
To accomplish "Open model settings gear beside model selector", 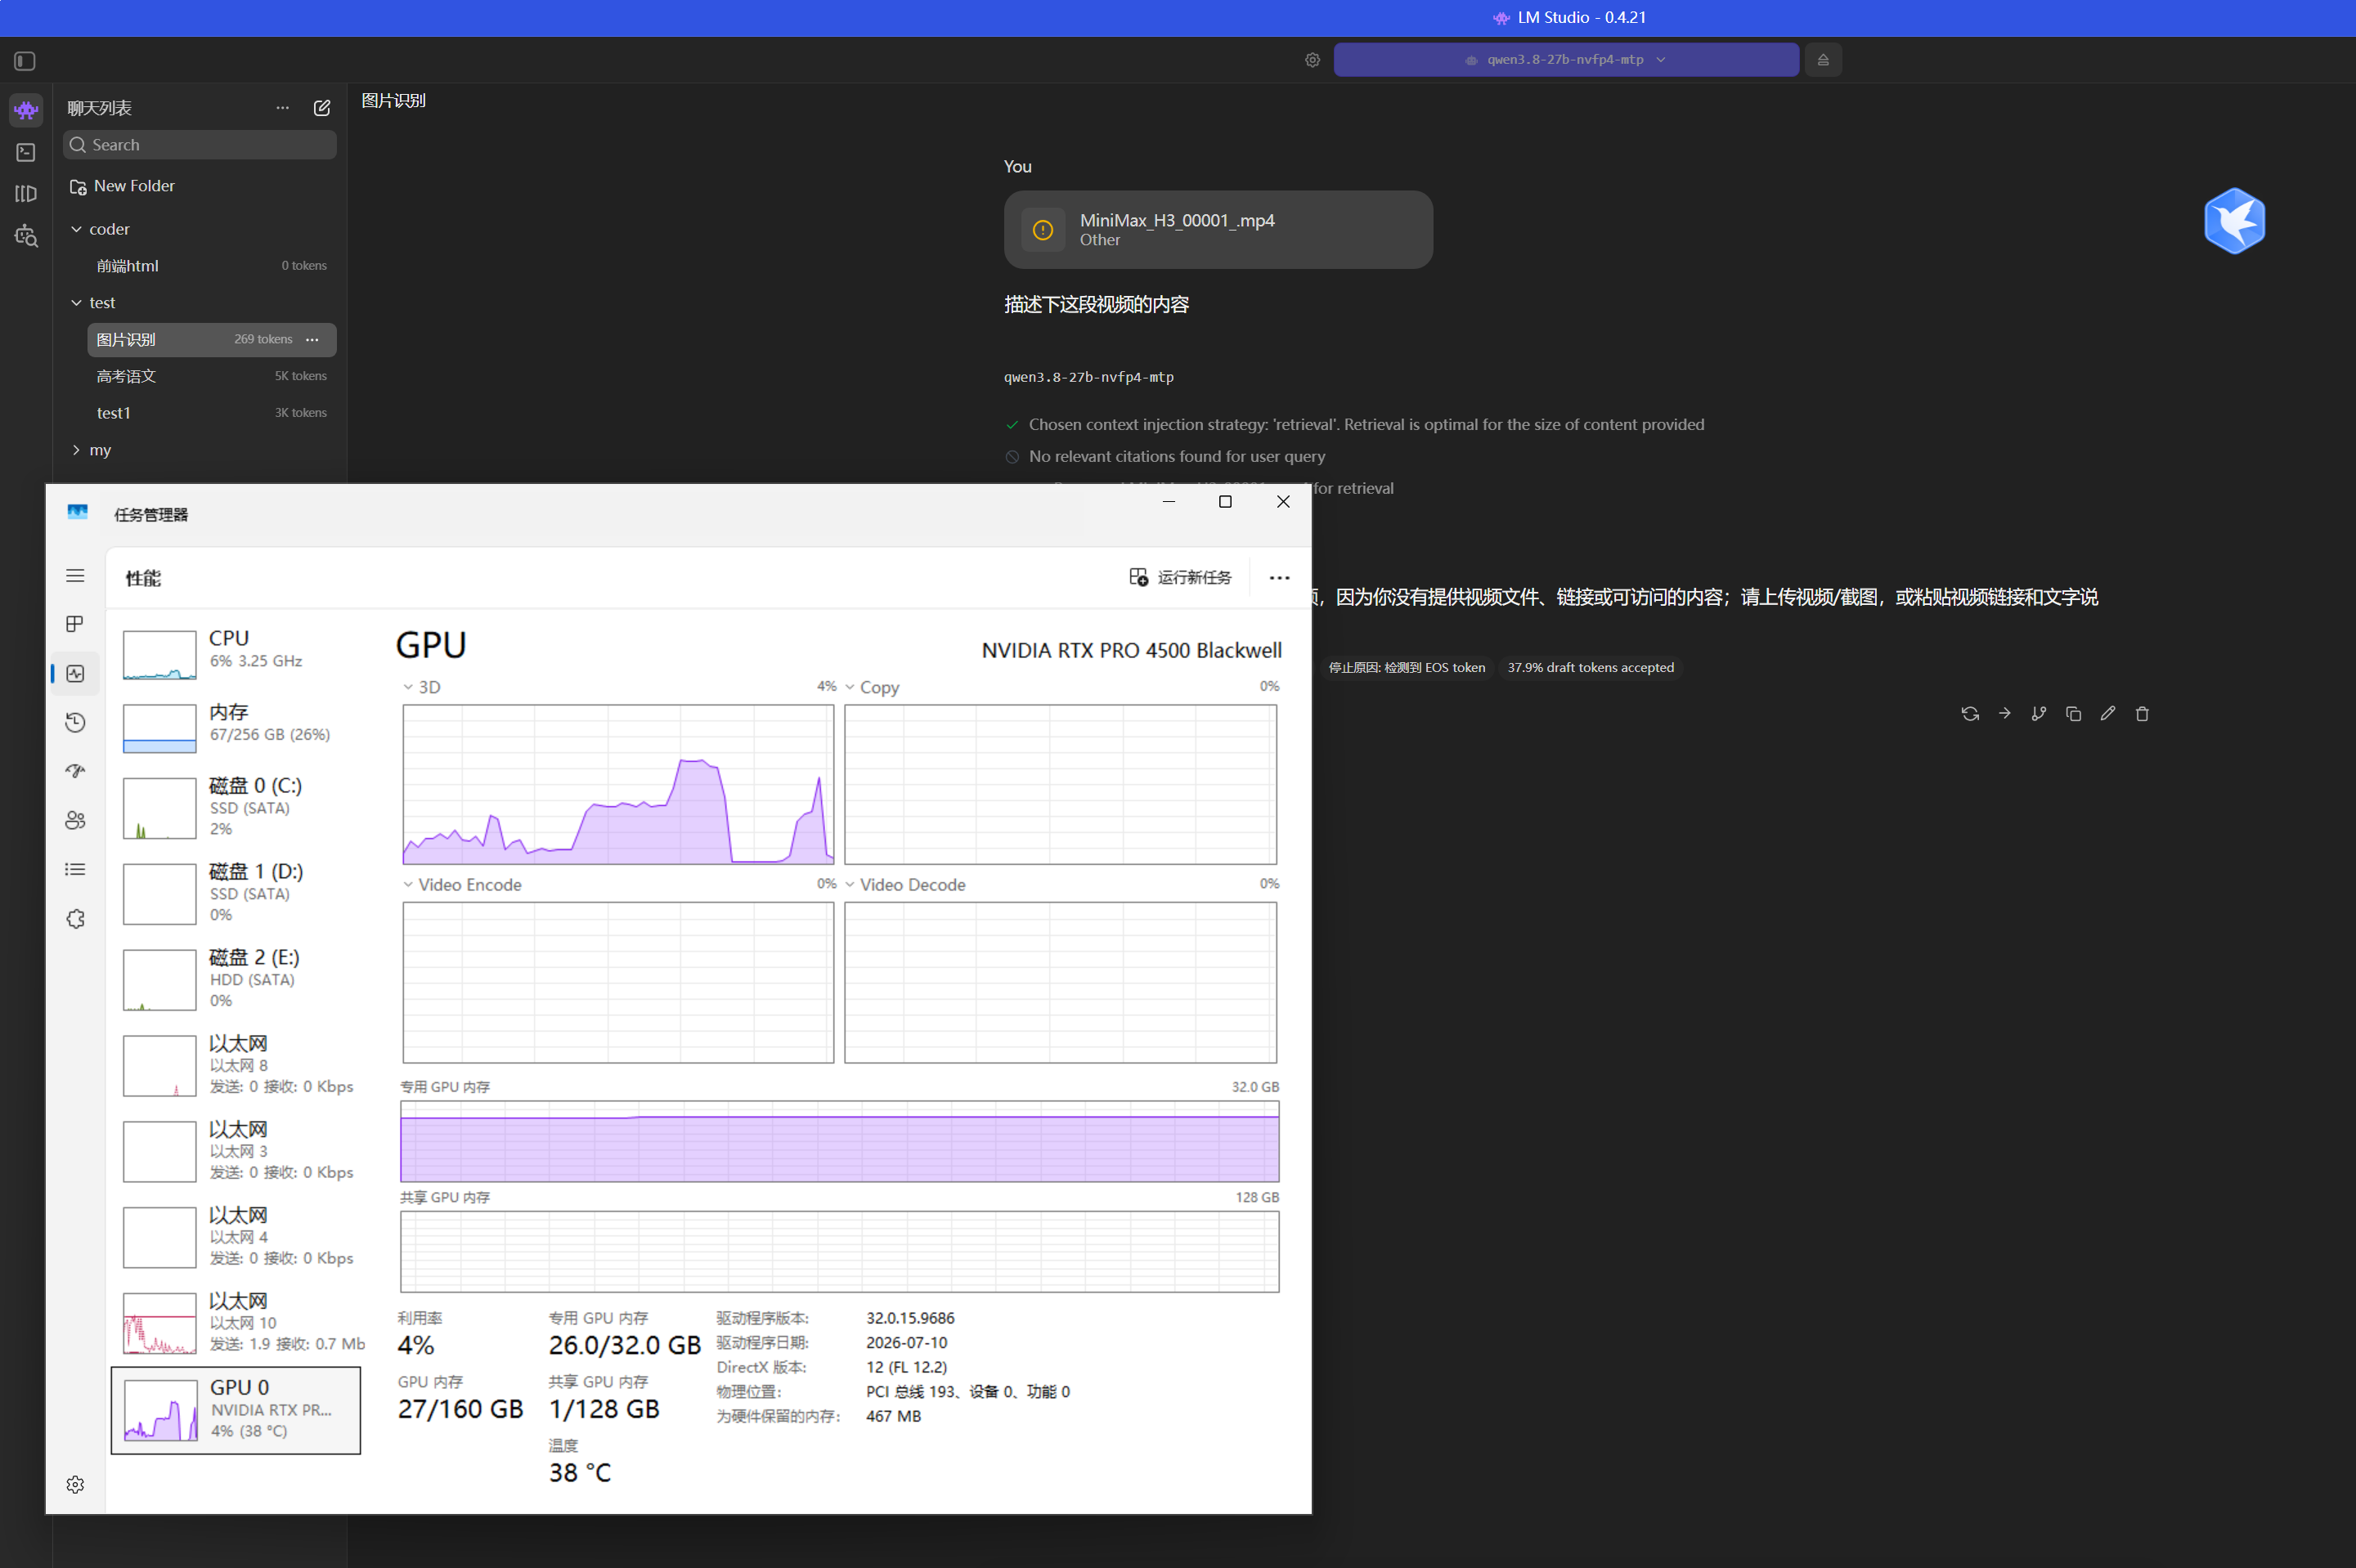I will (x=1313, y=60).
